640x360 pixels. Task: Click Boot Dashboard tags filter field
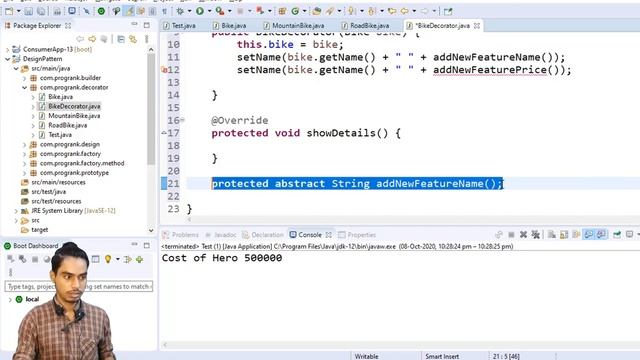79,287
